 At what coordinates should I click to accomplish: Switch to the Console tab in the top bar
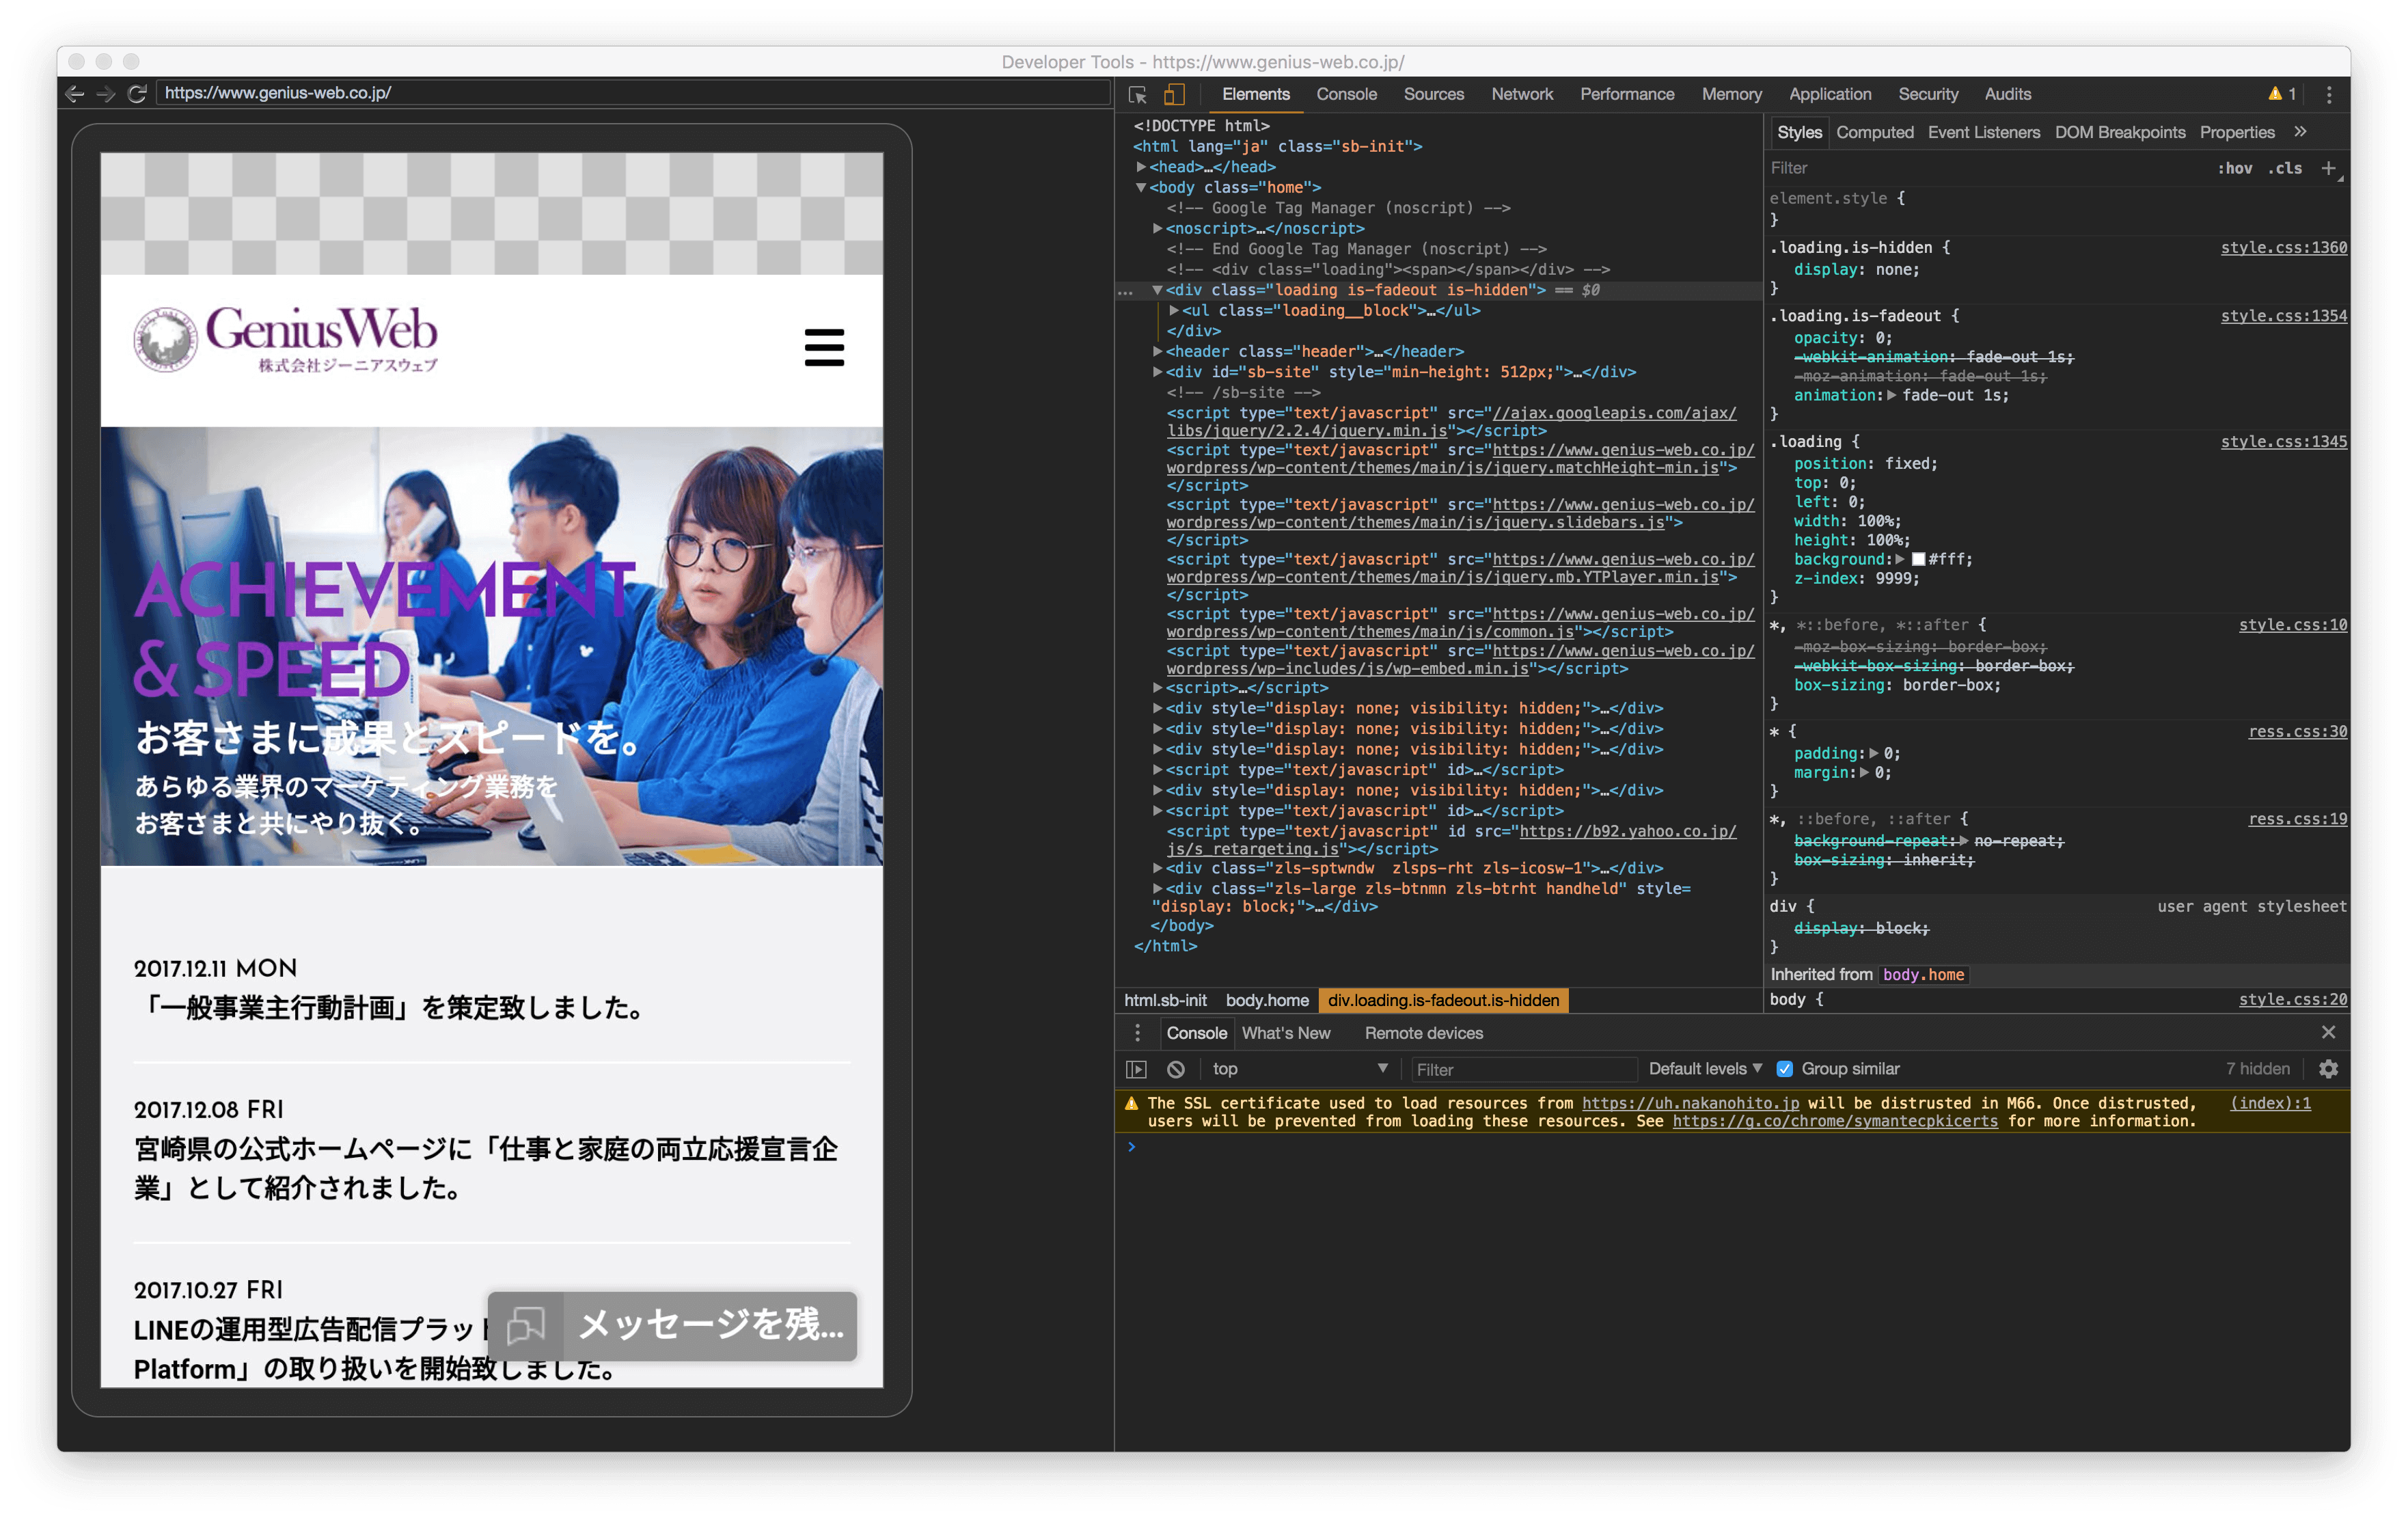(x=1346, y=94)
